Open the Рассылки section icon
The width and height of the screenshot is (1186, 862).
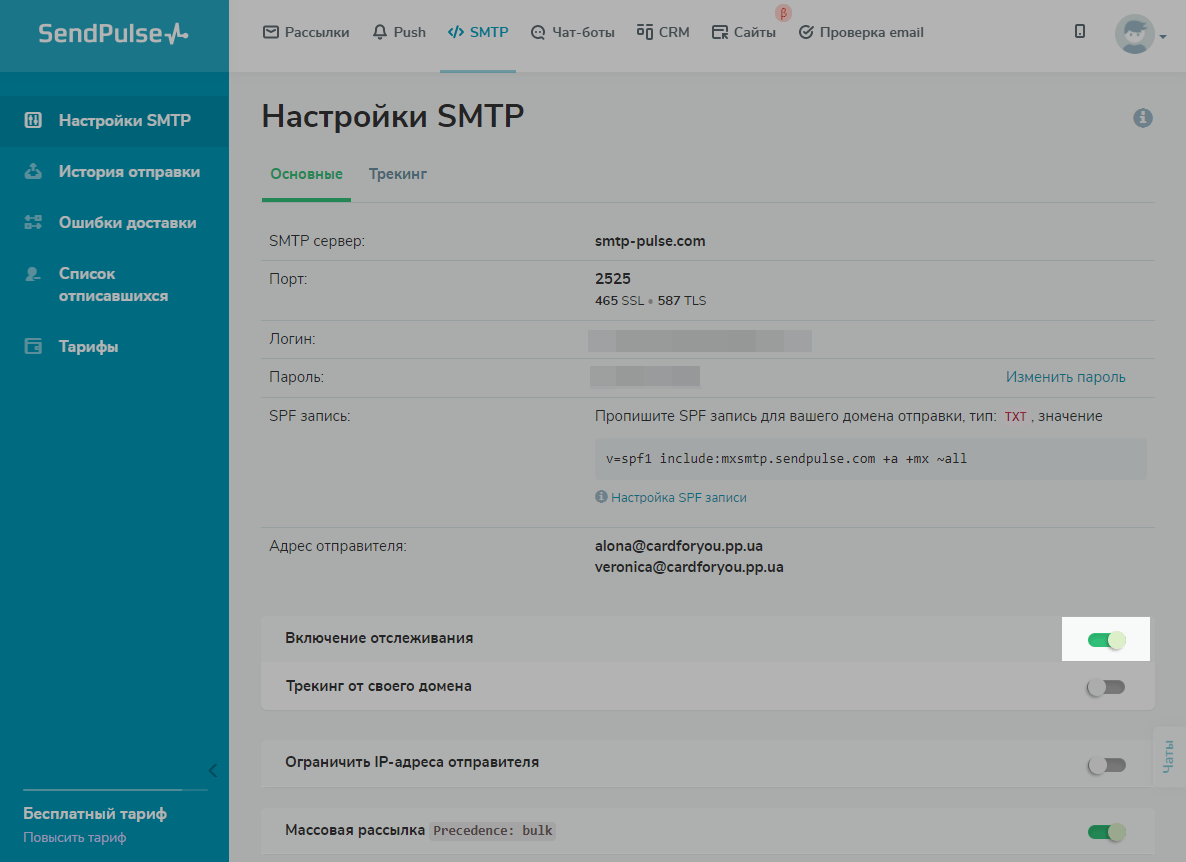point(270,31)
